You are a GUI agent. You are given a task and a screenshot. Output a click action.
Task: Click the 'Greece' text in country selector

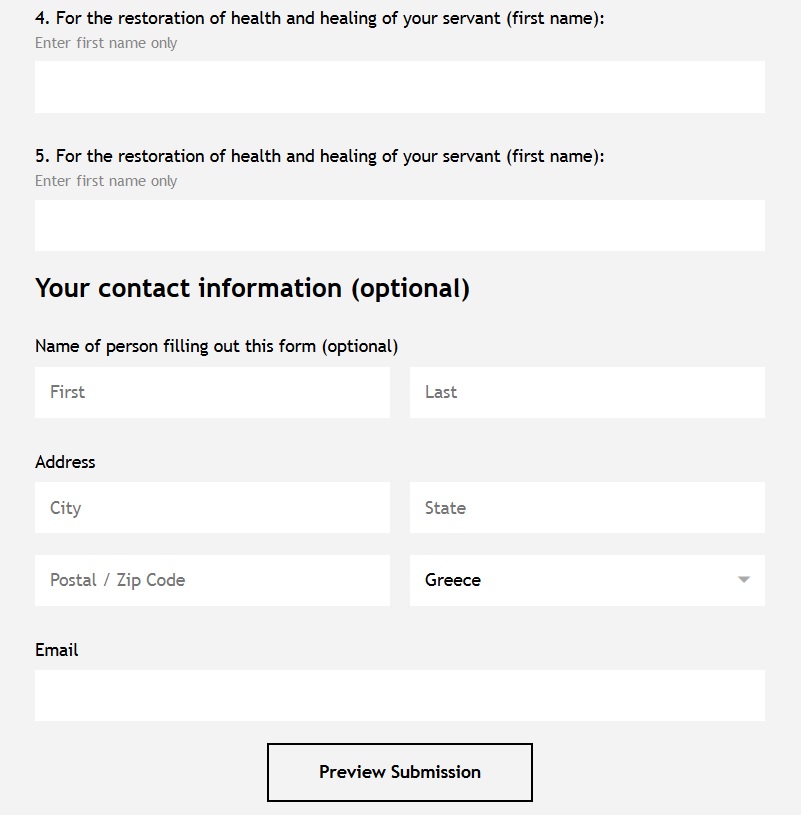pyautogui.click(x=453, y=580)
